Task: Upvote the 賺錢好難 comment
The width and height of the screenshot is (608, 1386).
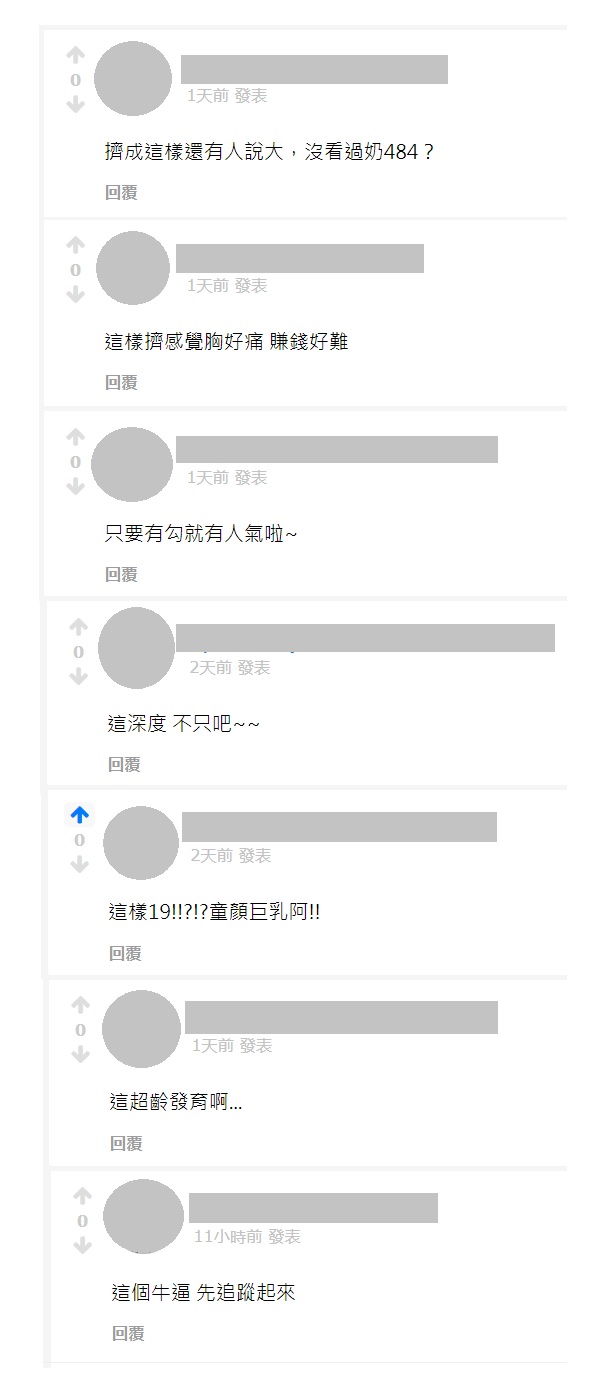Action: (x=76, y=246)
